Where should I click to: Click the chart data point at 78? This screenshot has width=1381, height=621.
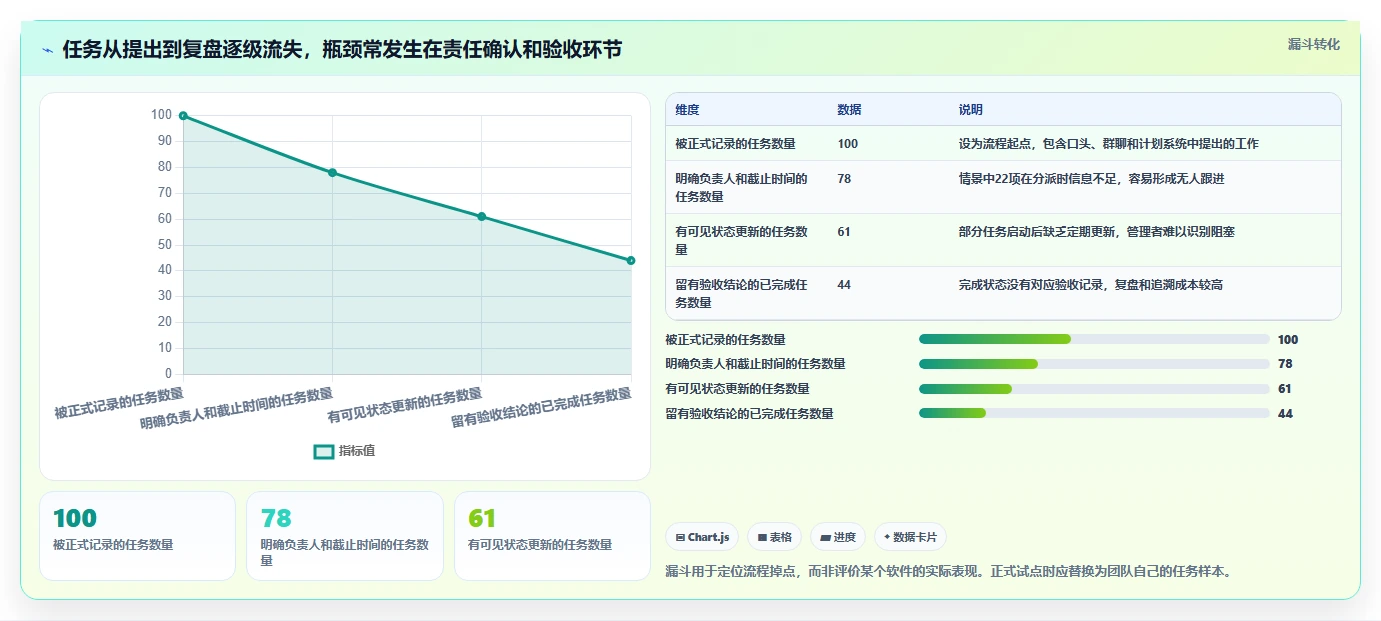click(332, 173)
